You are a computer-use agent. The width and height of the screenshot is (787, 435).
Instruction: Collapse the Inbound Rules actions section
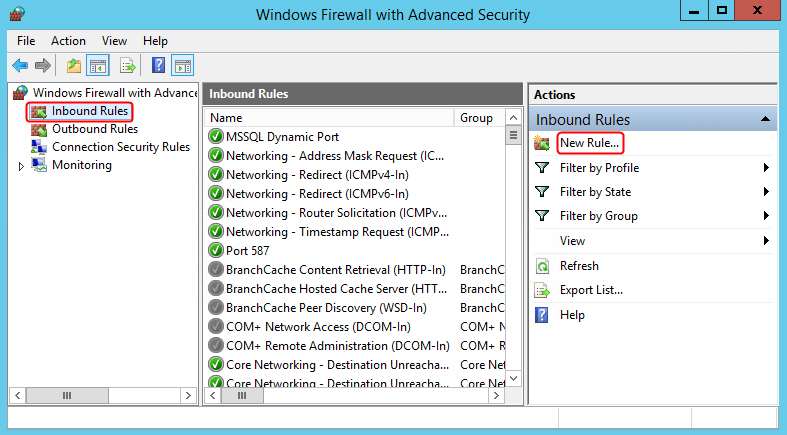(x=765, y=119)
